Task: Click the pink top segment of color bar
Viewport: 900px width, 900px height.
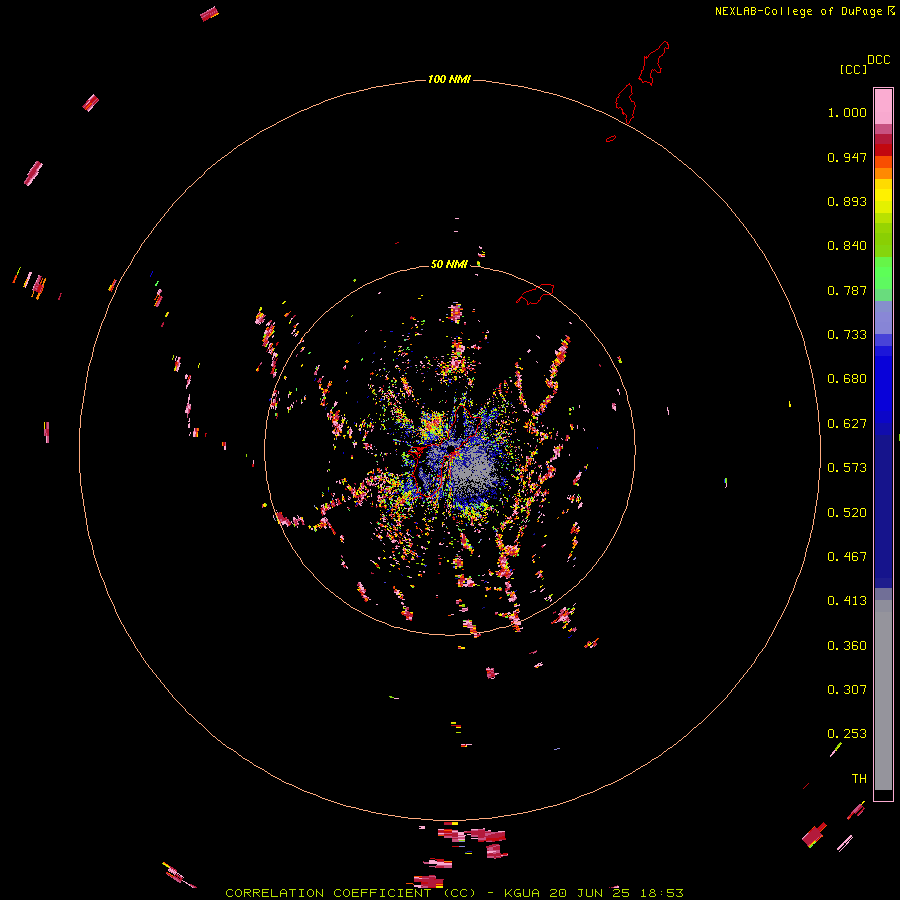Action: pyautogui.click(x=883, y=107)
